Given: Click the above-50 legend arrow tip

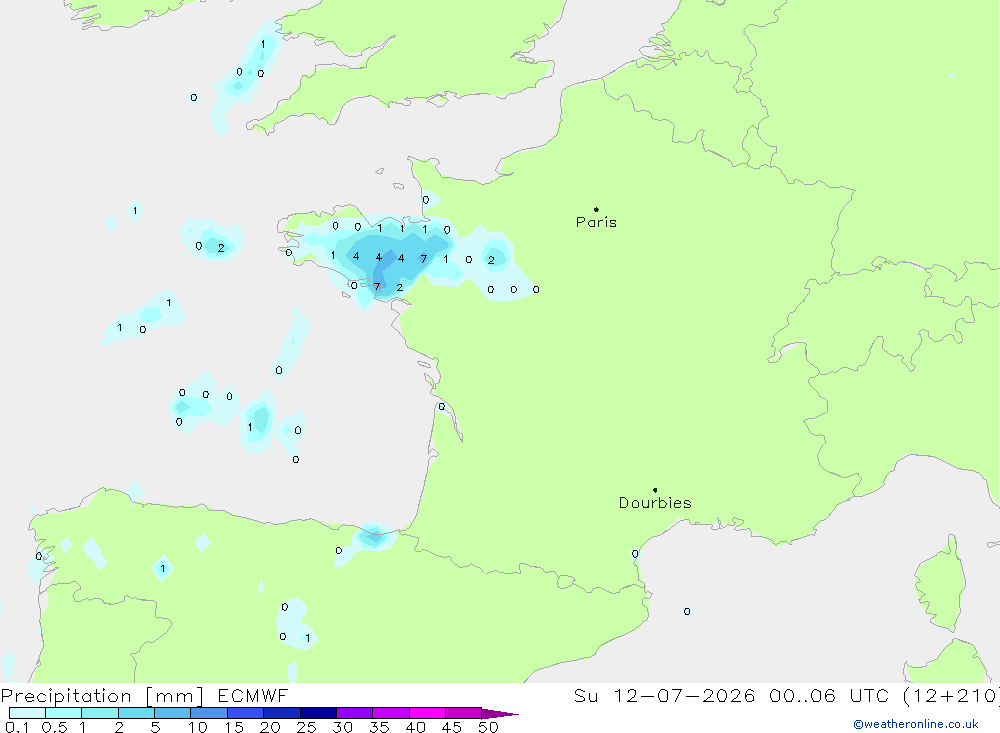Looking at the screenshot, I should click(500, 714).
